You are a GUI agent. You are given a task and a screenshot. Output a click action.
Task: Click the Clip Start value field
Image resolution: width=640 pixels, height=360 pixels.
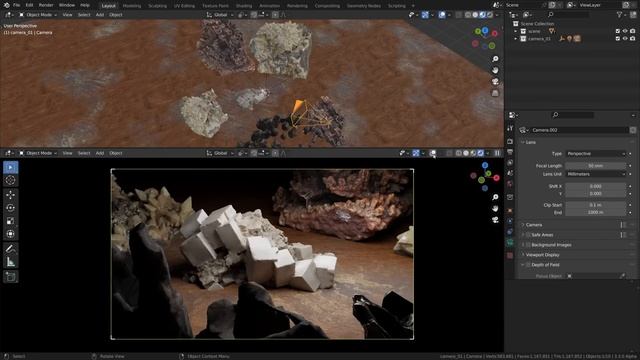(x=596, y=205)
